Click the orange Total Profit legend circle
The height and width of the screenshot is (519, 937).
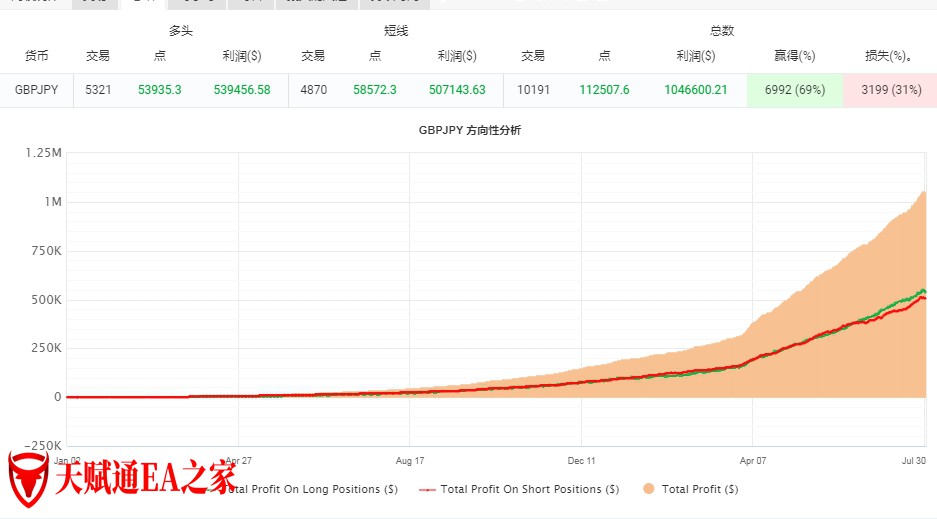[649, 489]
